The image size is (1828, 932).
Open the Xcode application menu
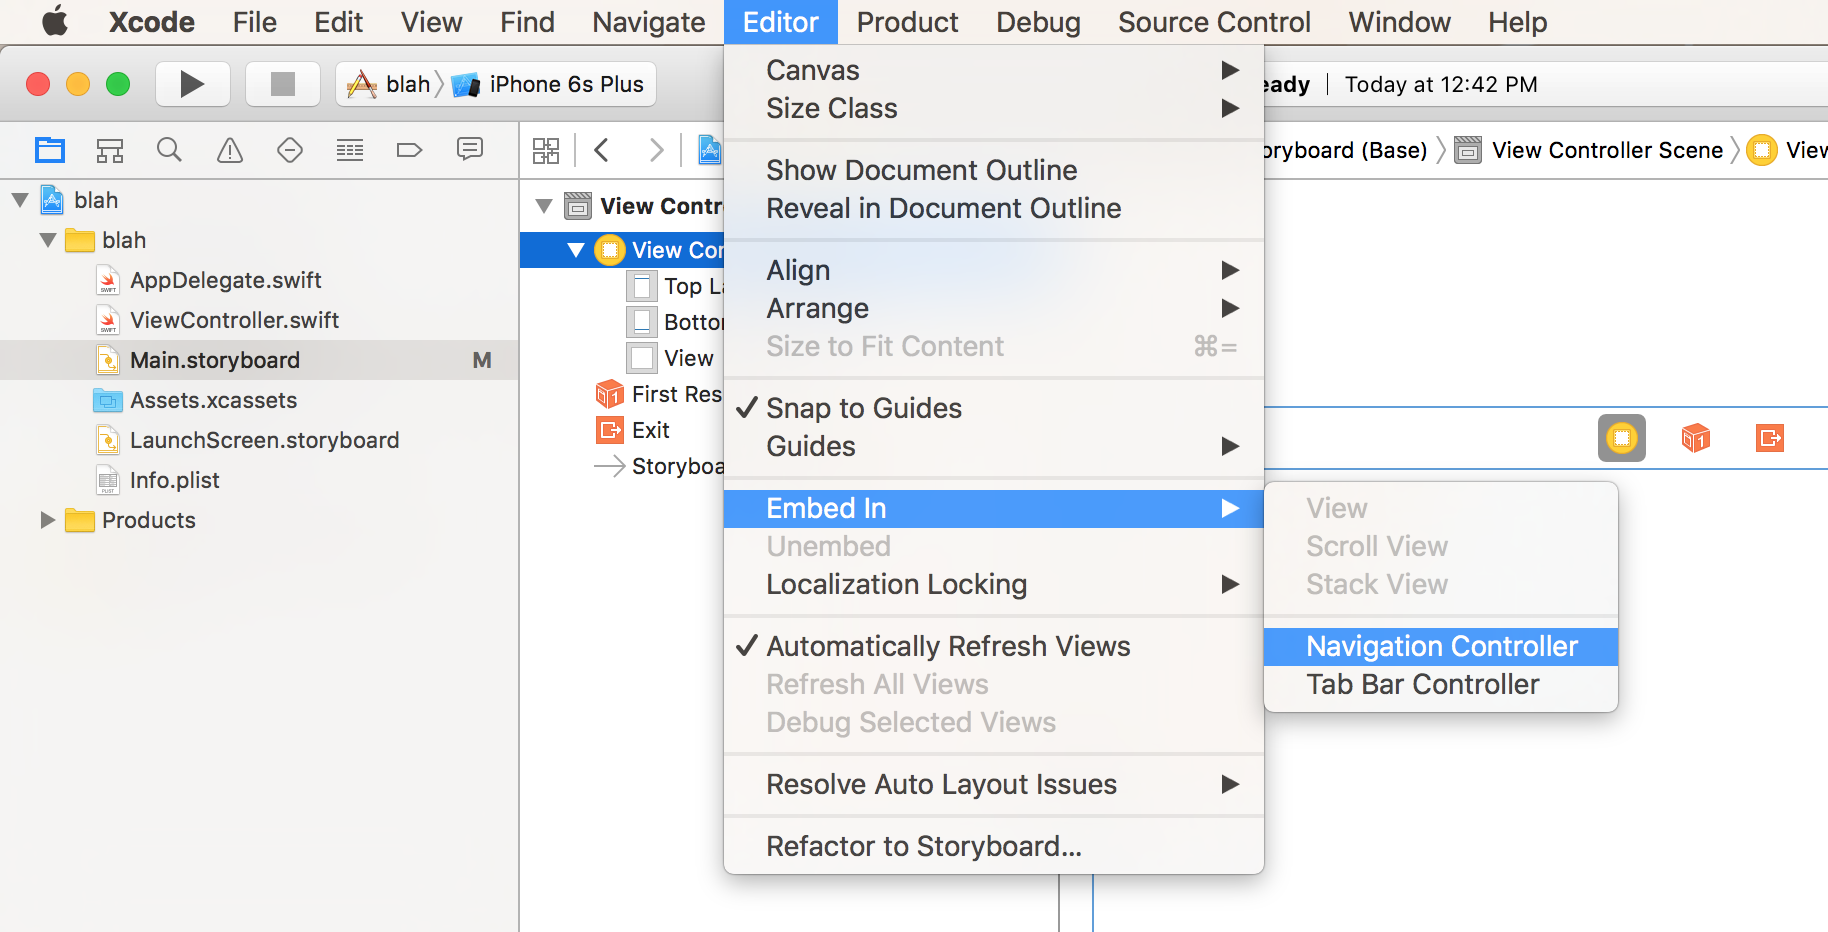[152, 22]
